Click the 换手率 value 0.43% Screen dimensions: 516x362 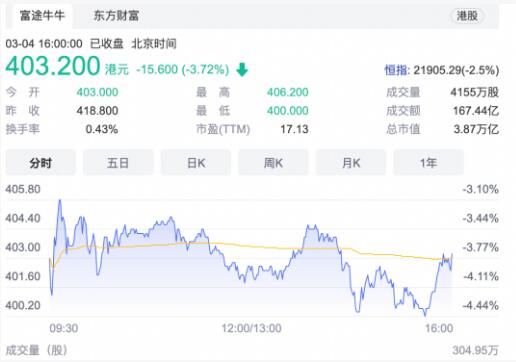102,129
